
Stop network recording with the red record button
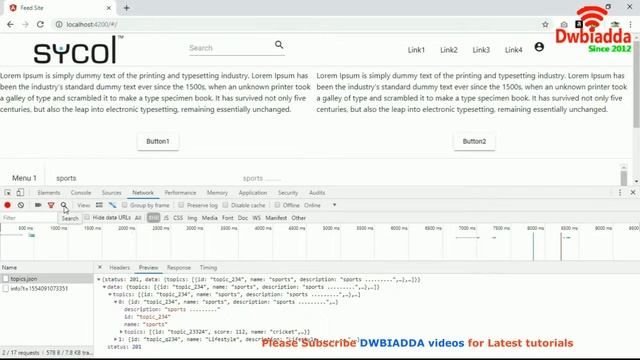(7, 205)
